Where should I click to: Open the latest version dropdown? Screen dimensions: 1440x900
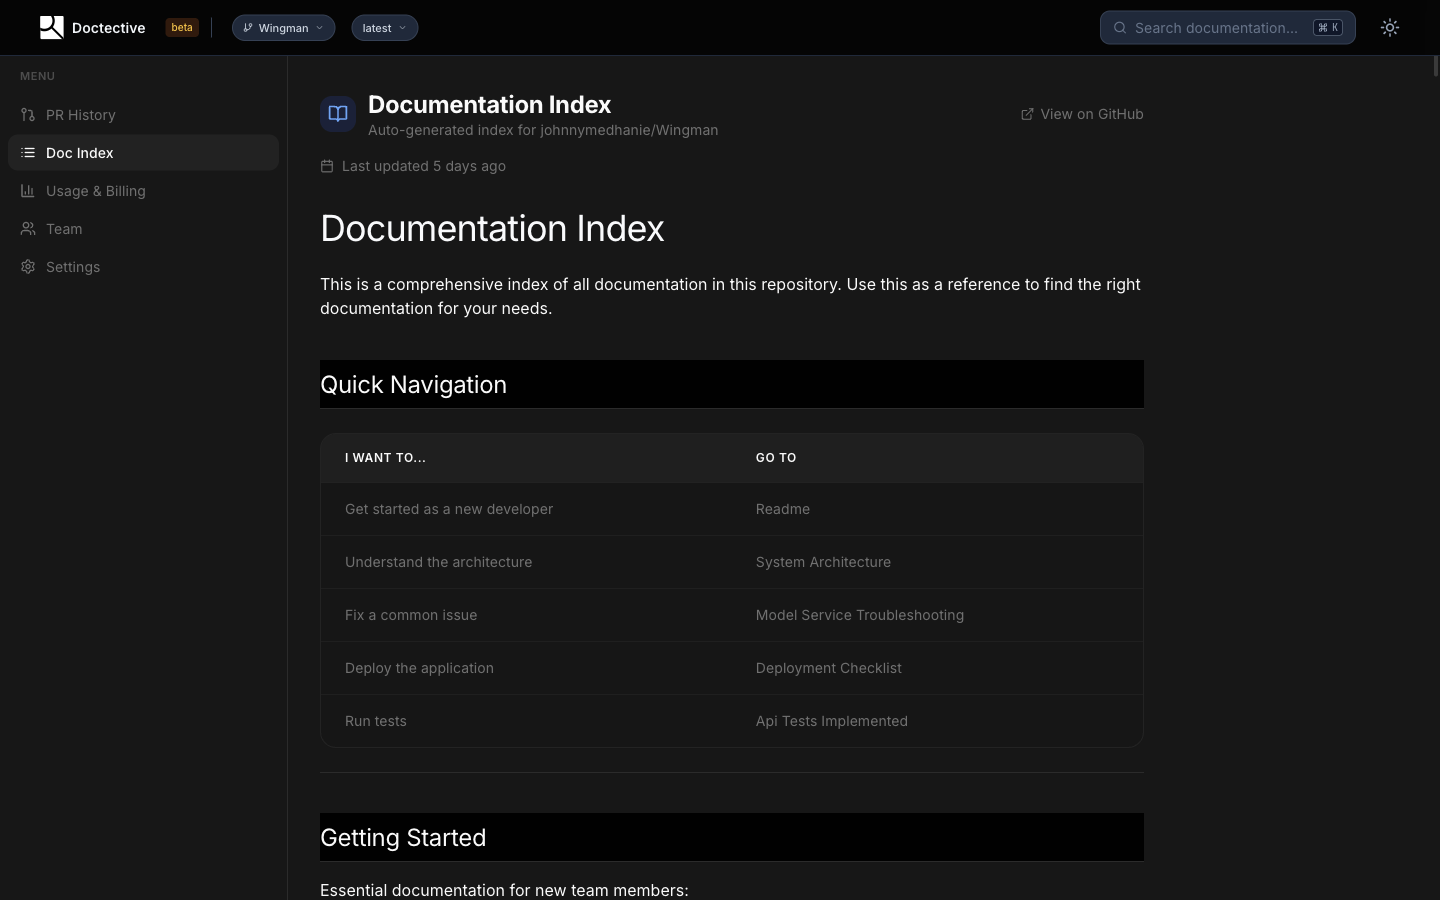tap(384, 28)
